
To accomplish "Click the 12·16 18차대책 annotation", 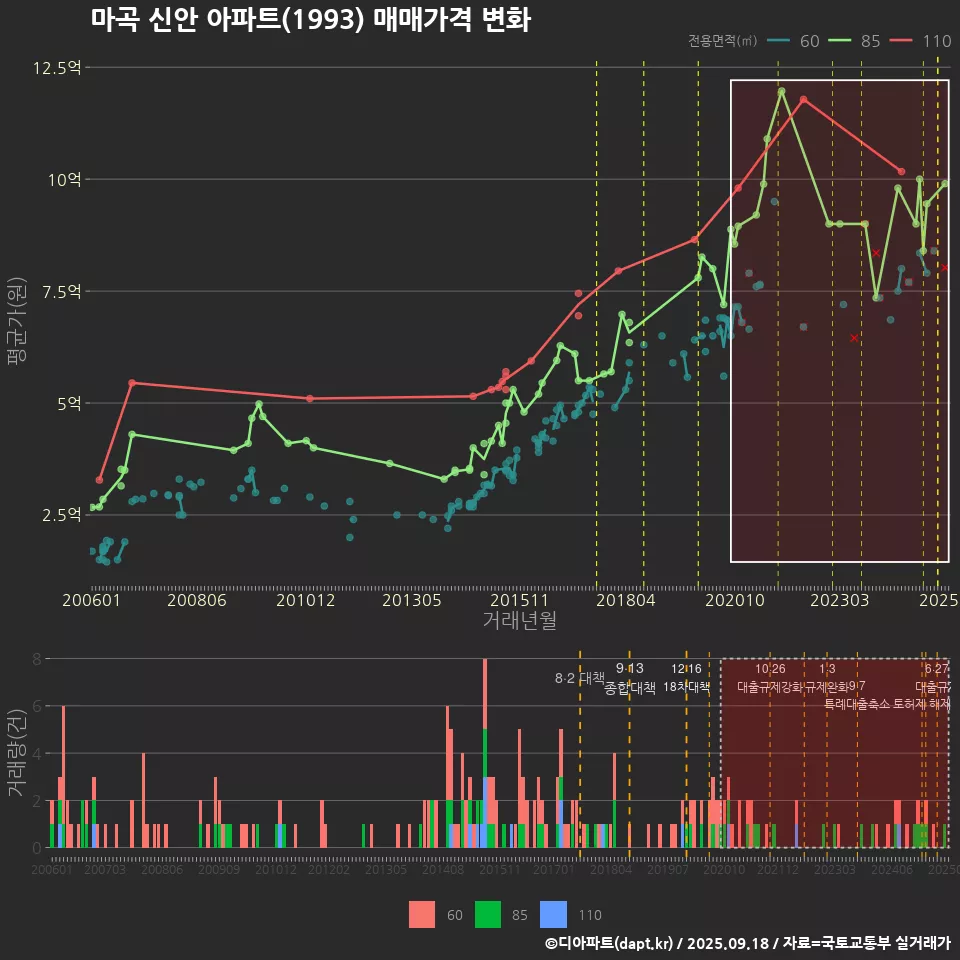I will pos(686,678).
